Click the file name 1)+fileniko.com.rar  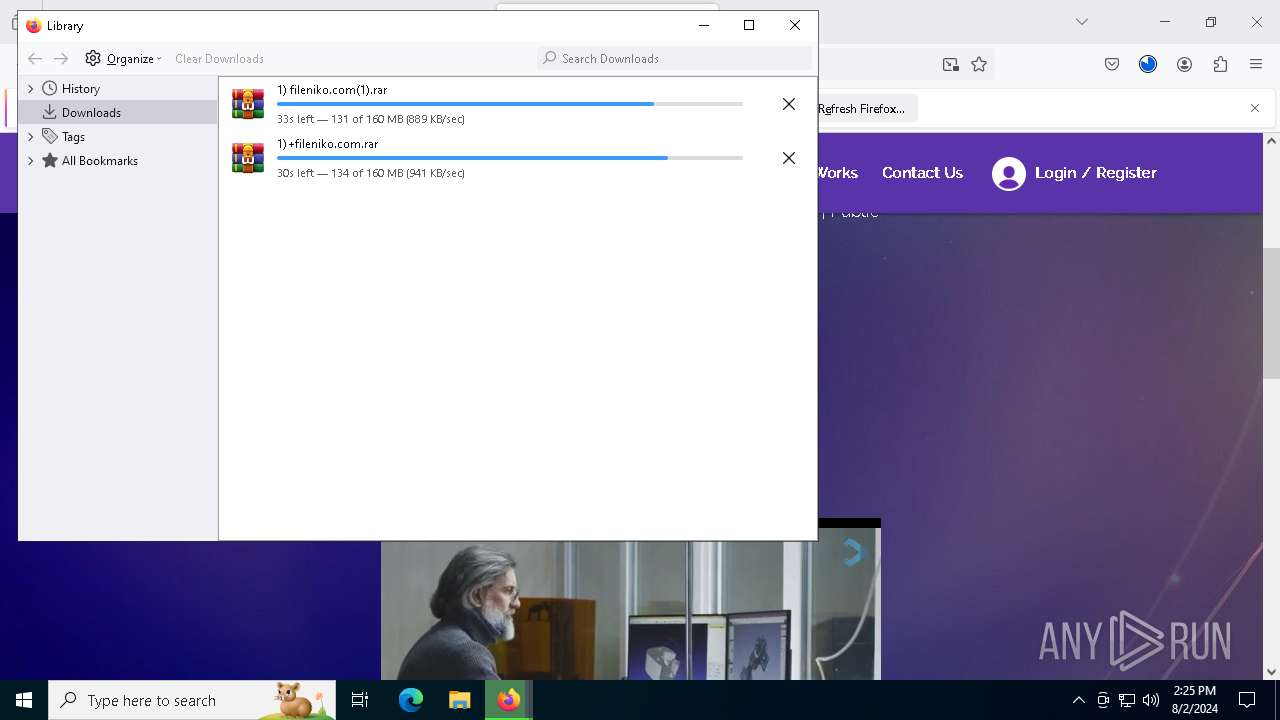[x=327, y=144]
